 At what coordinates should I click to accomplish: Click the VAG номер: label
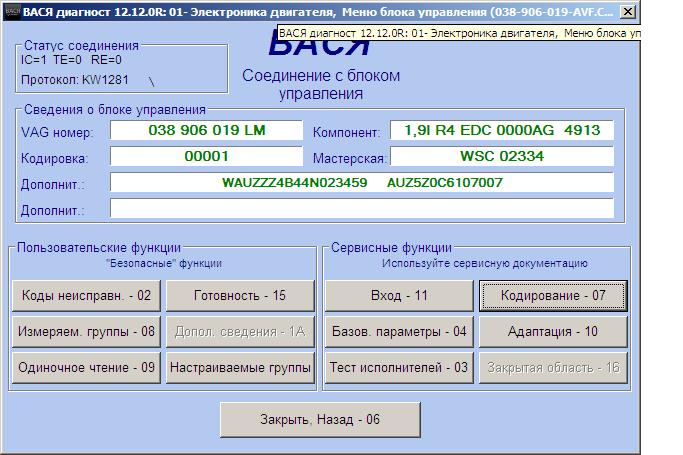click(57, 132)
